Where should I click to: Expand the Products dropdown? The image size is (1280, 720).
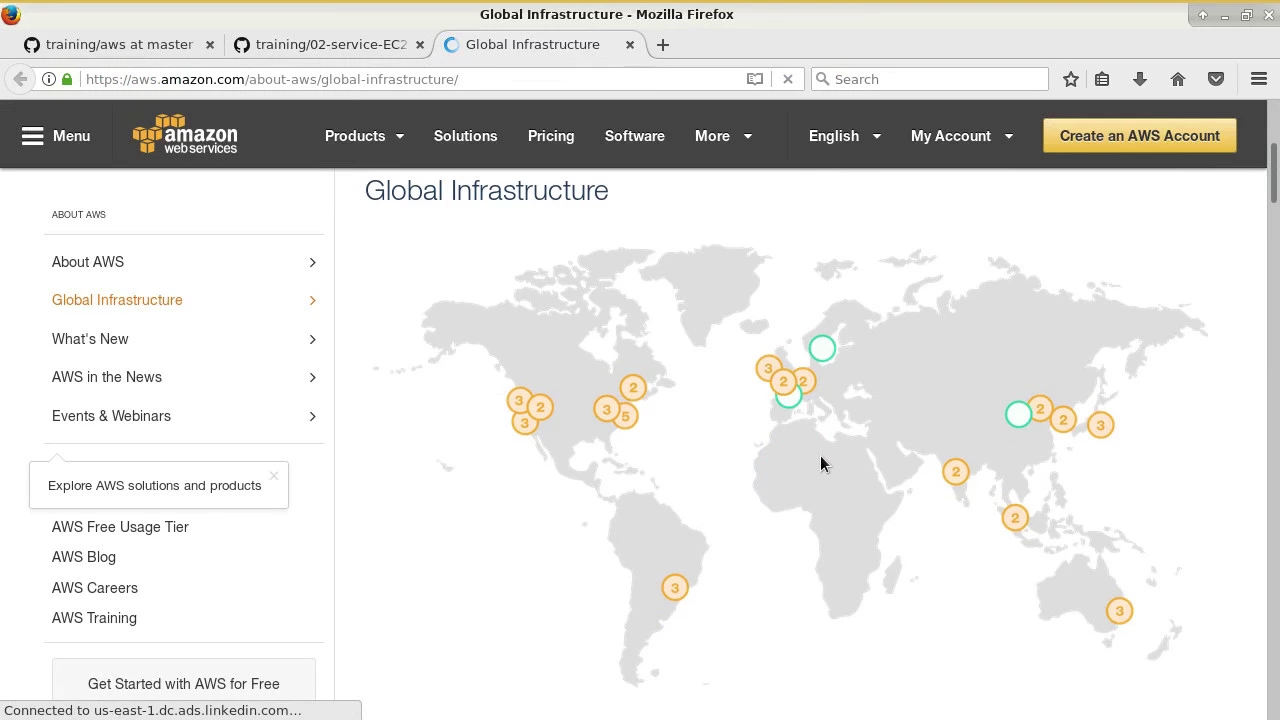coord(364,136)
